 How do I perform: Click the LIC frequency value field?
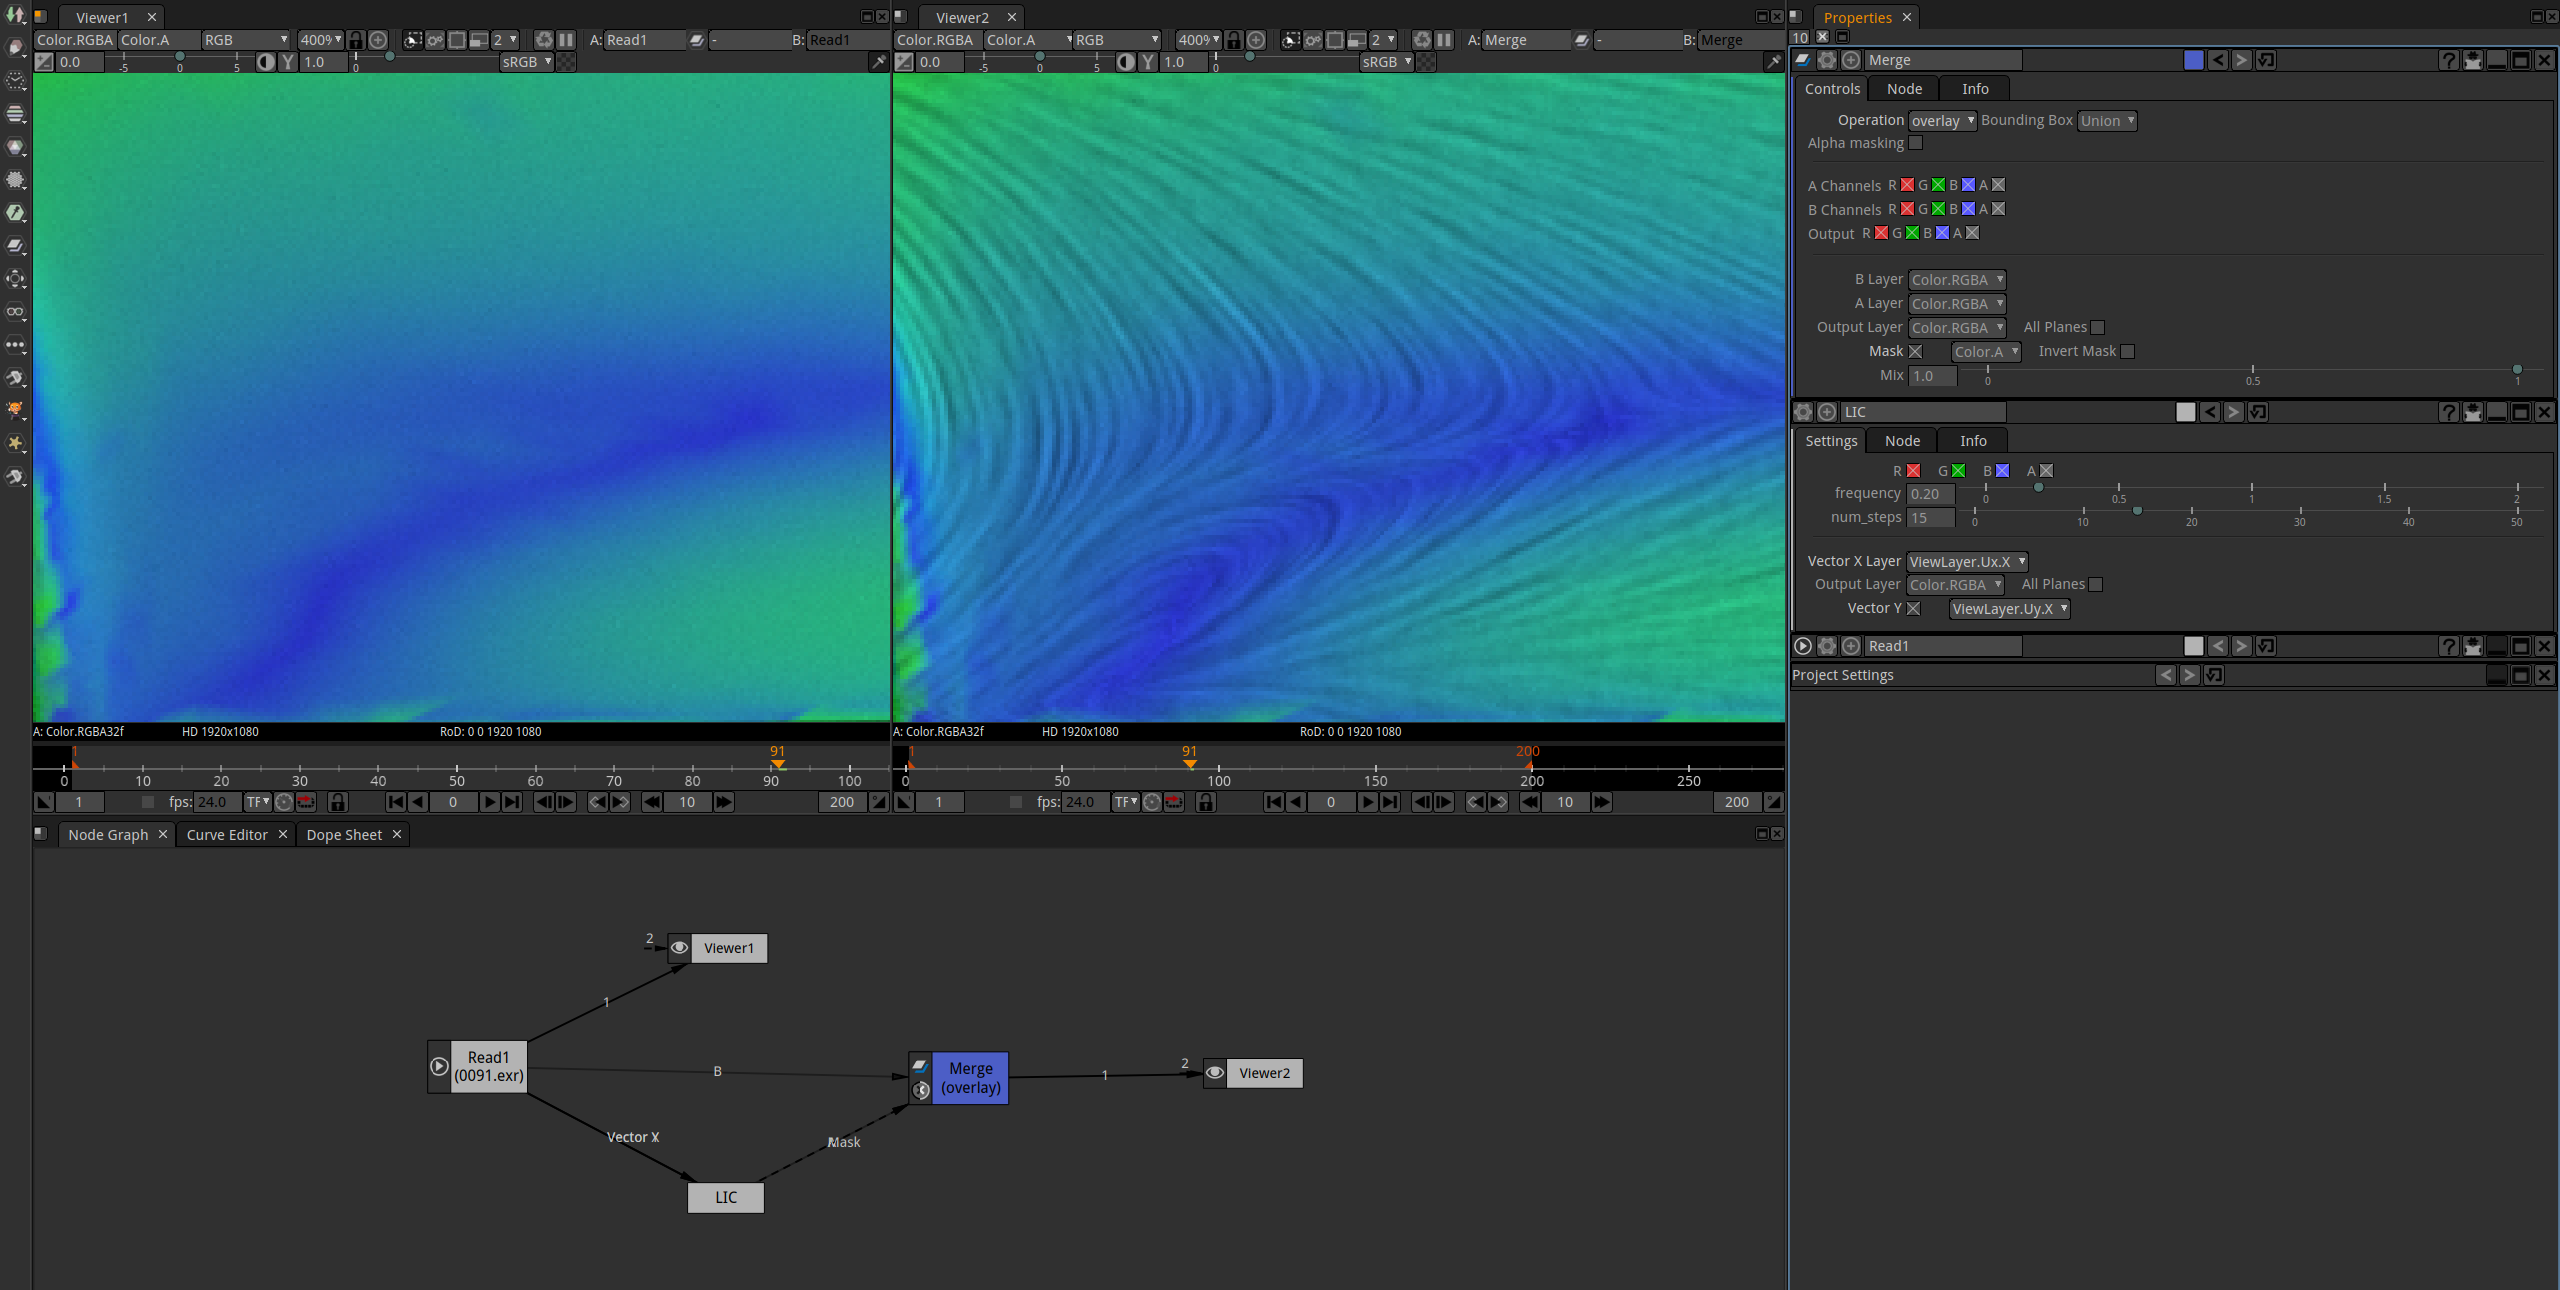point(1930,494)
